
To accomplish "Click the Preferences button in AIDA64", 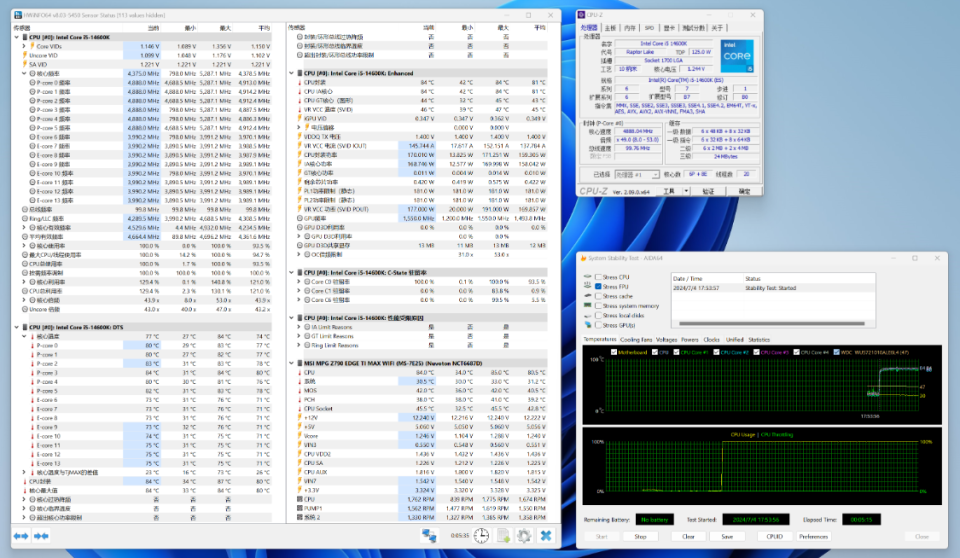I will coord(813,537).
